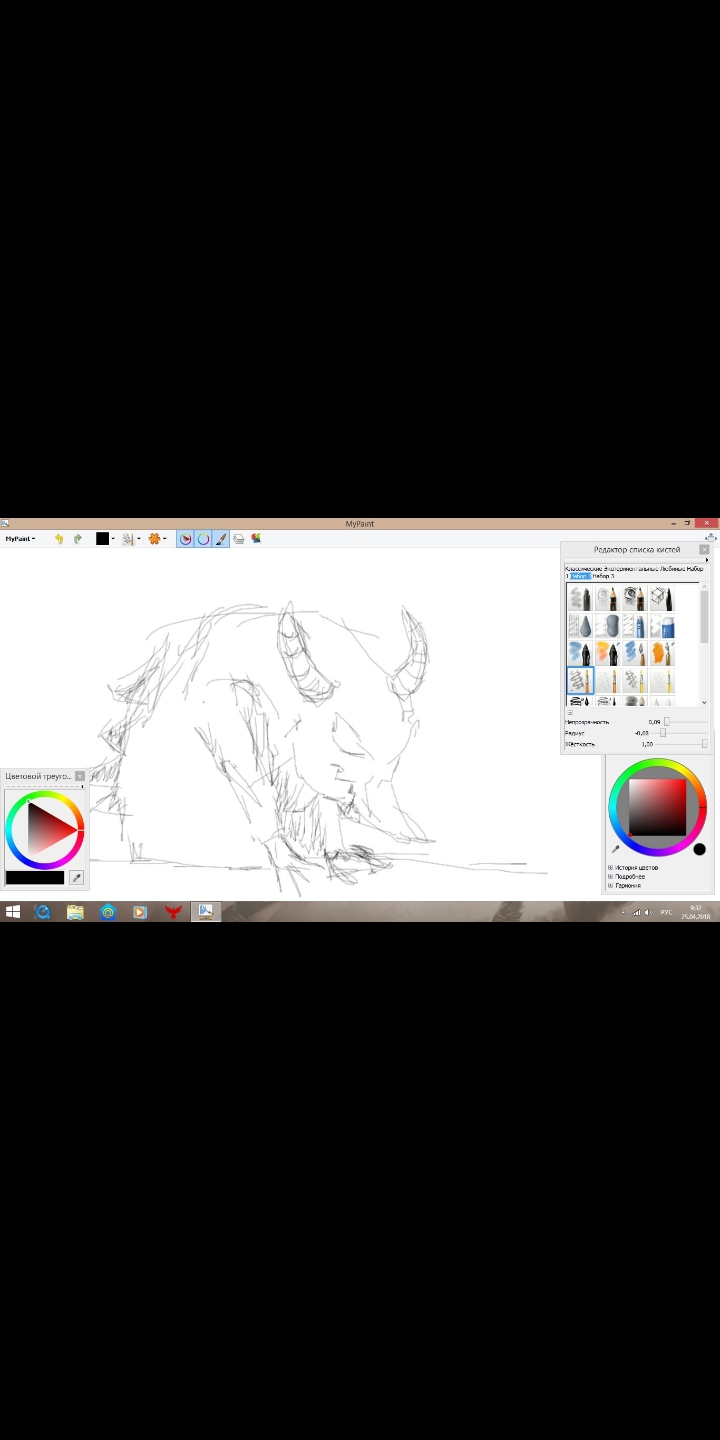The height and width of the screenshot is (1440, 720).
Task: Pick the pencil with rose sketch brush
Action: point(608,598)
